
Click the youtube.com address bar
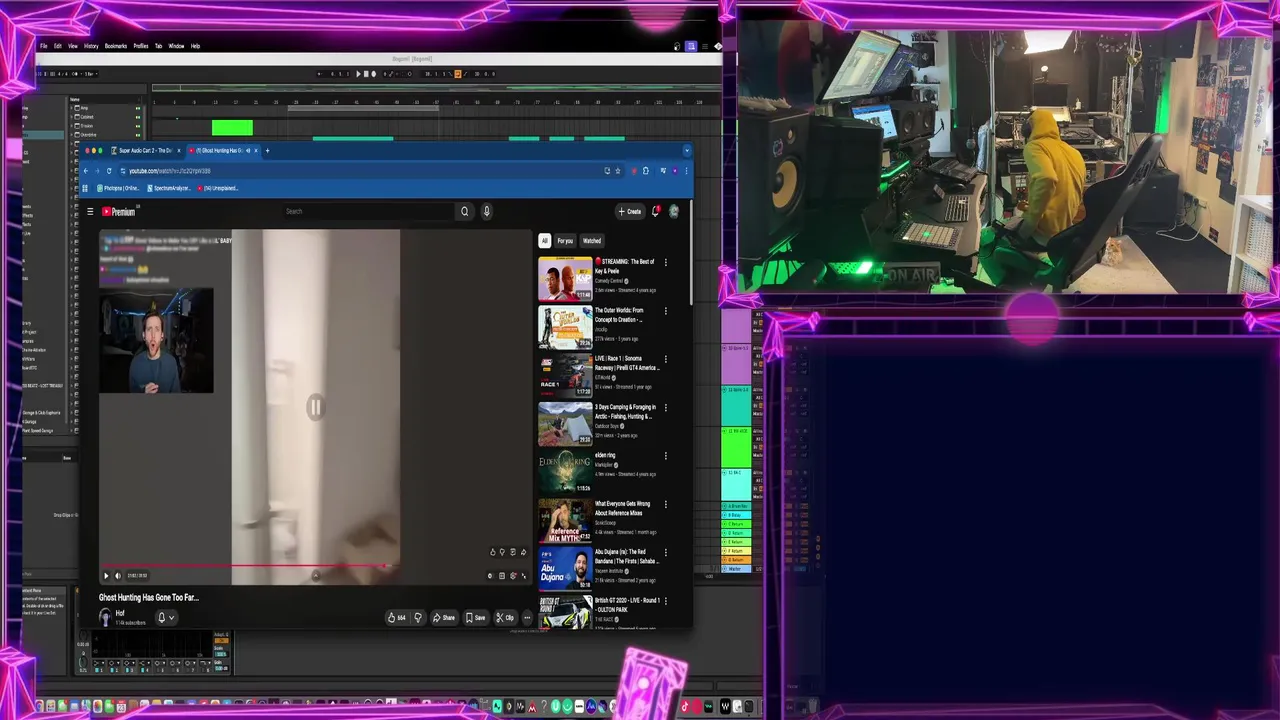click(x=360, y=171)
